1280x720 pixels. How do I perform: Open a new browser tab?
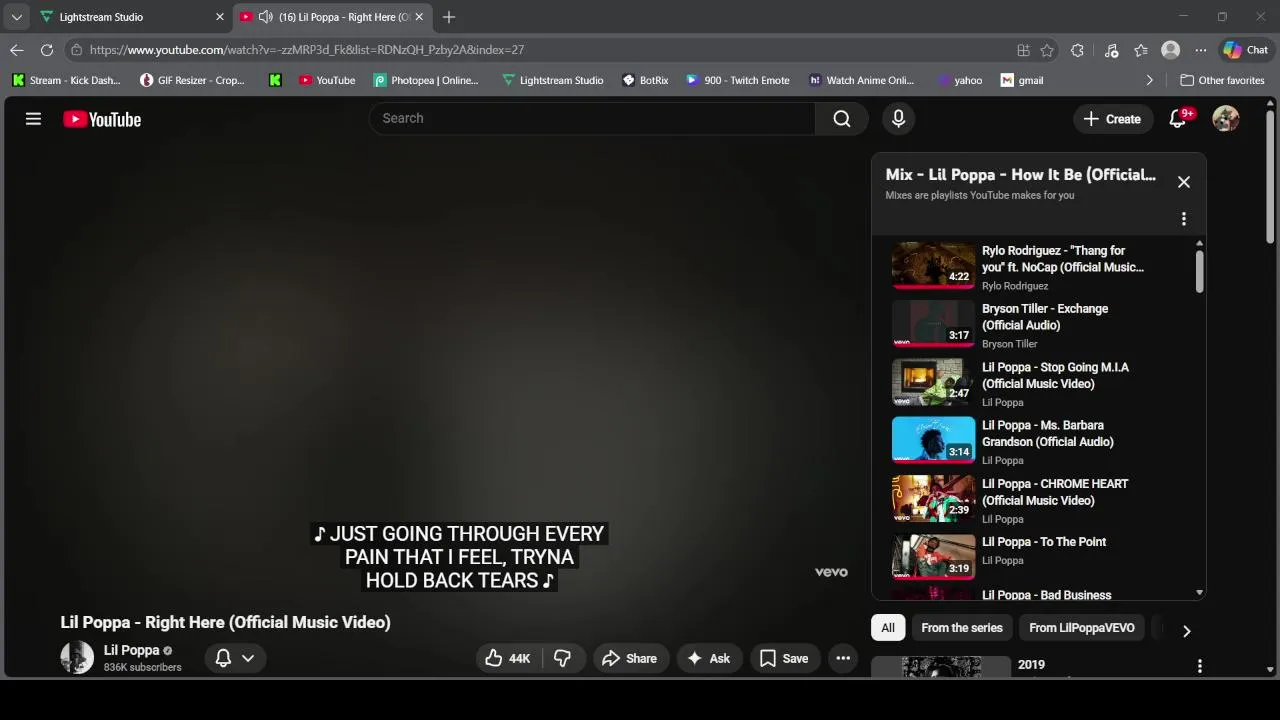click(x=449, y=17)
